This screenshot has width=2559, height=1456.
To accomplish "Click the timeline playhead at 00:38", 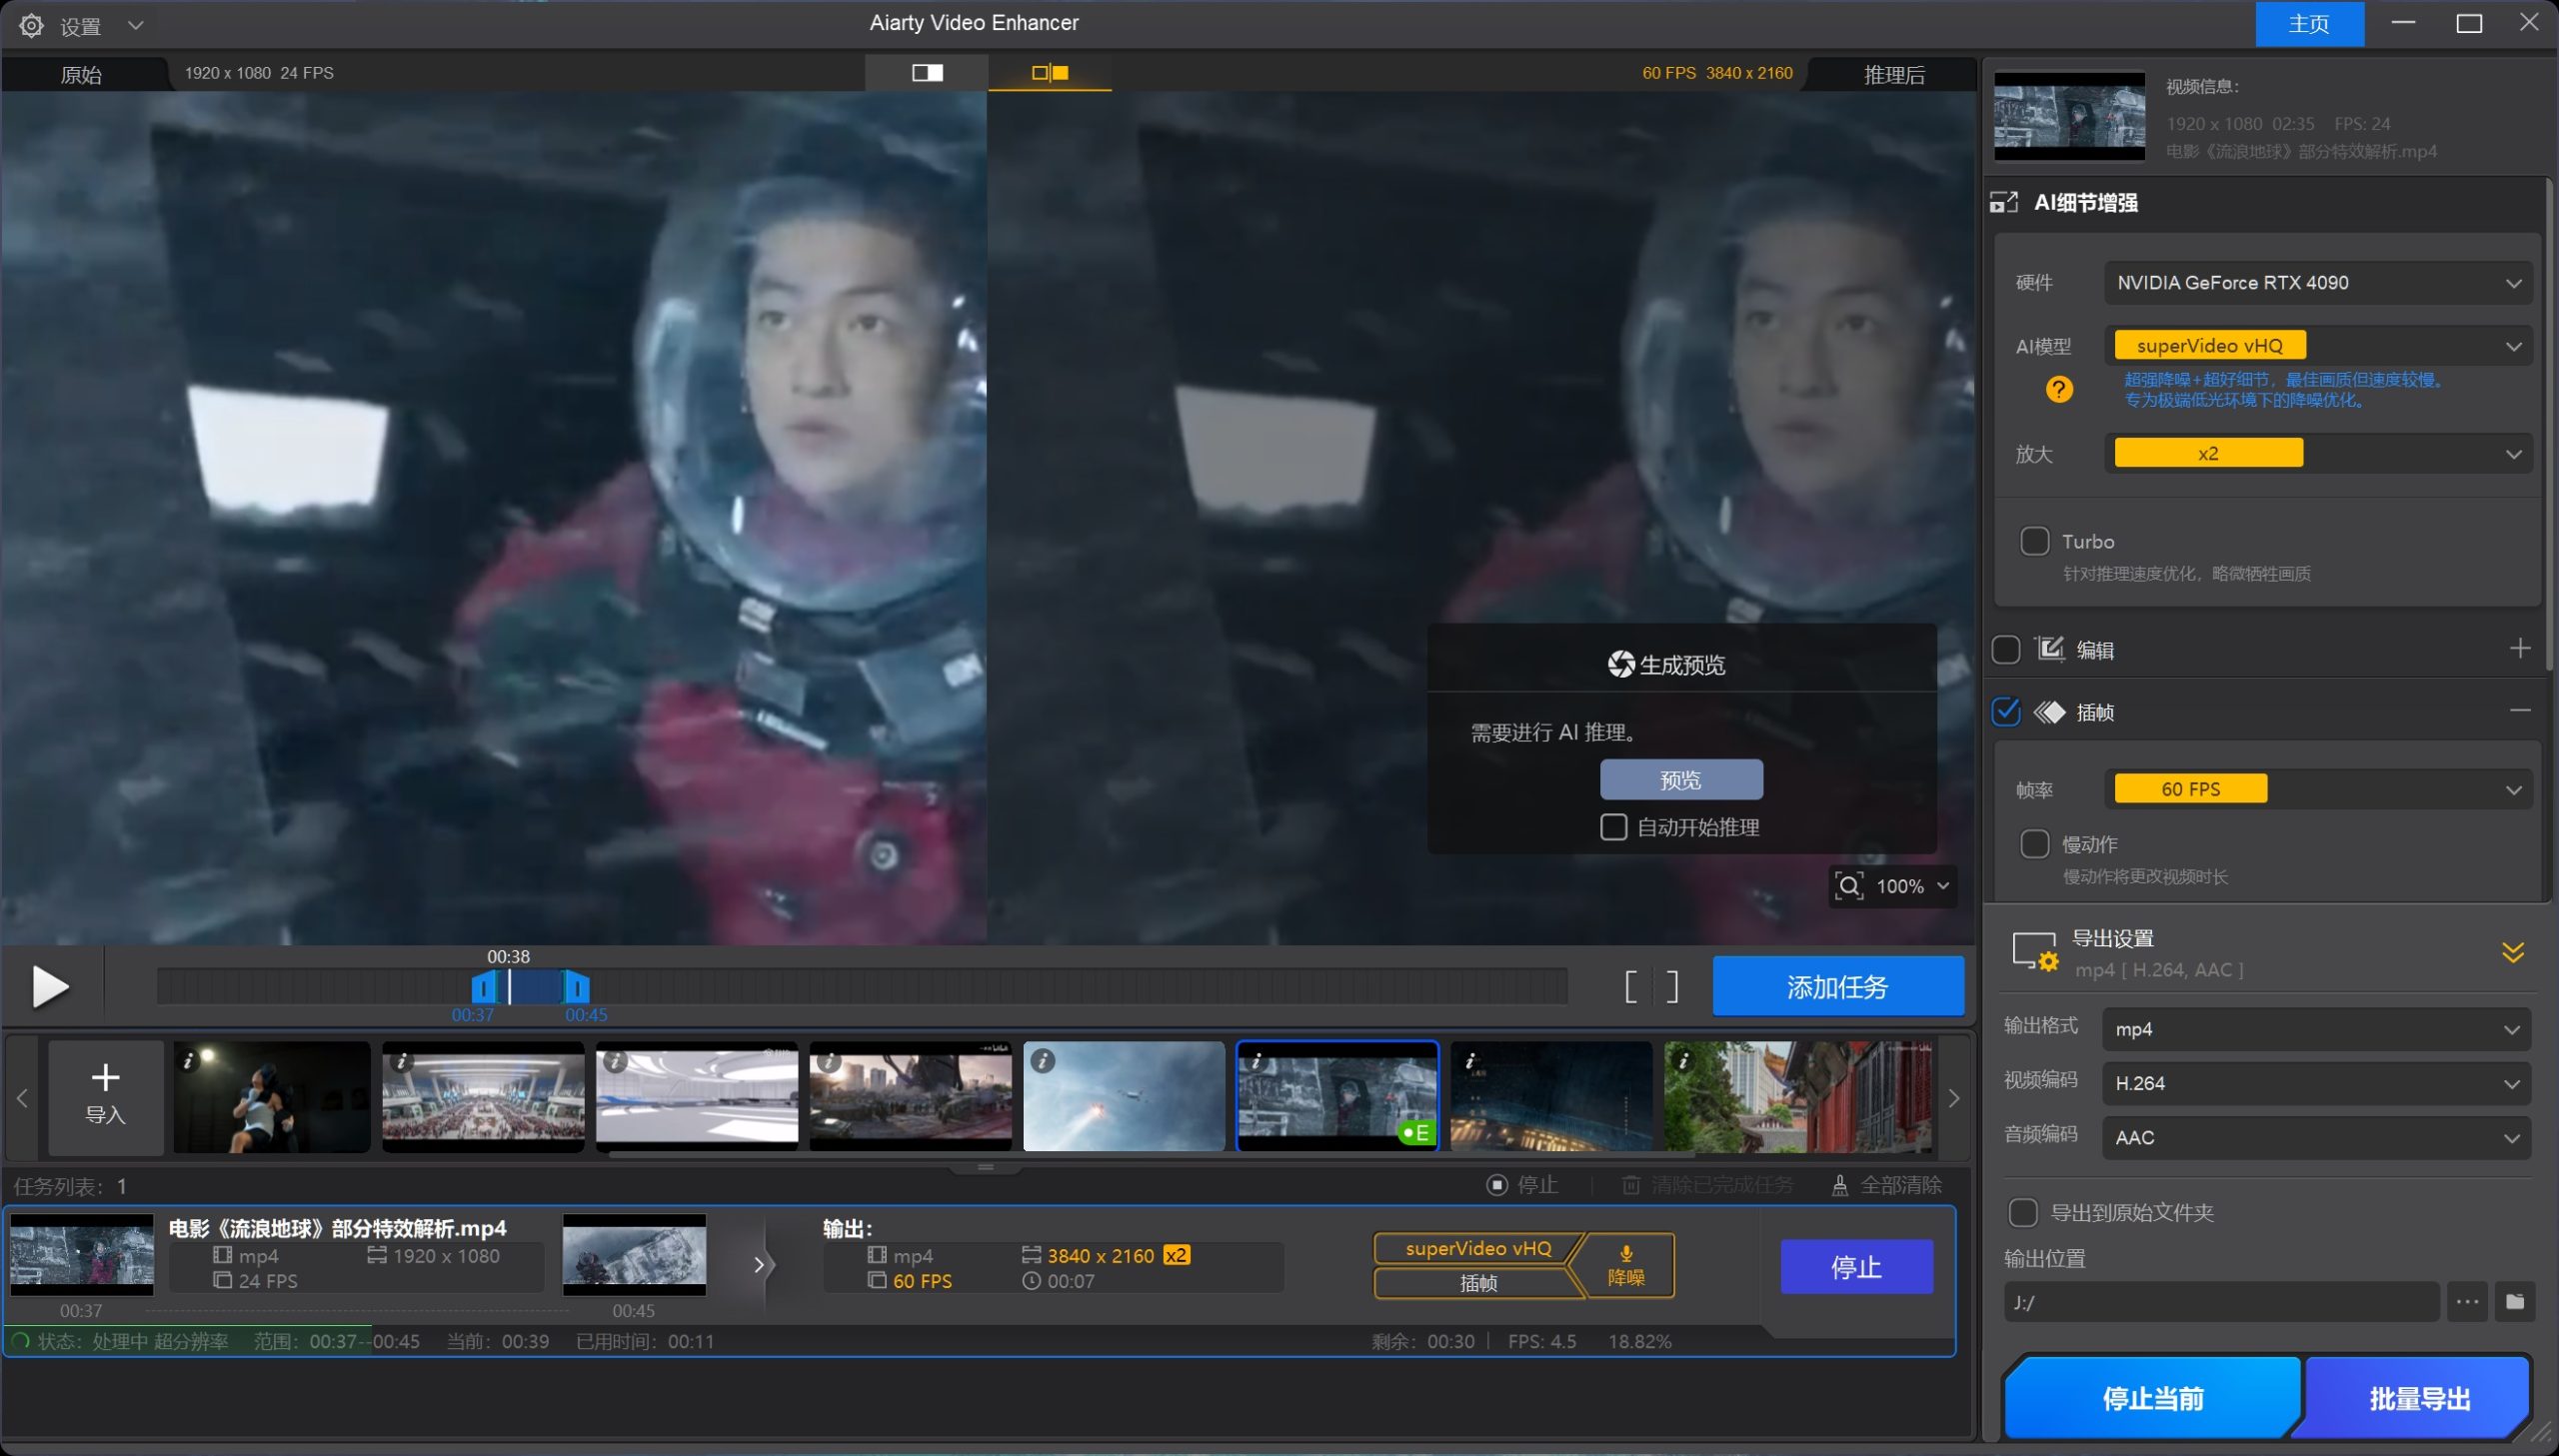I will pos(509,986).
